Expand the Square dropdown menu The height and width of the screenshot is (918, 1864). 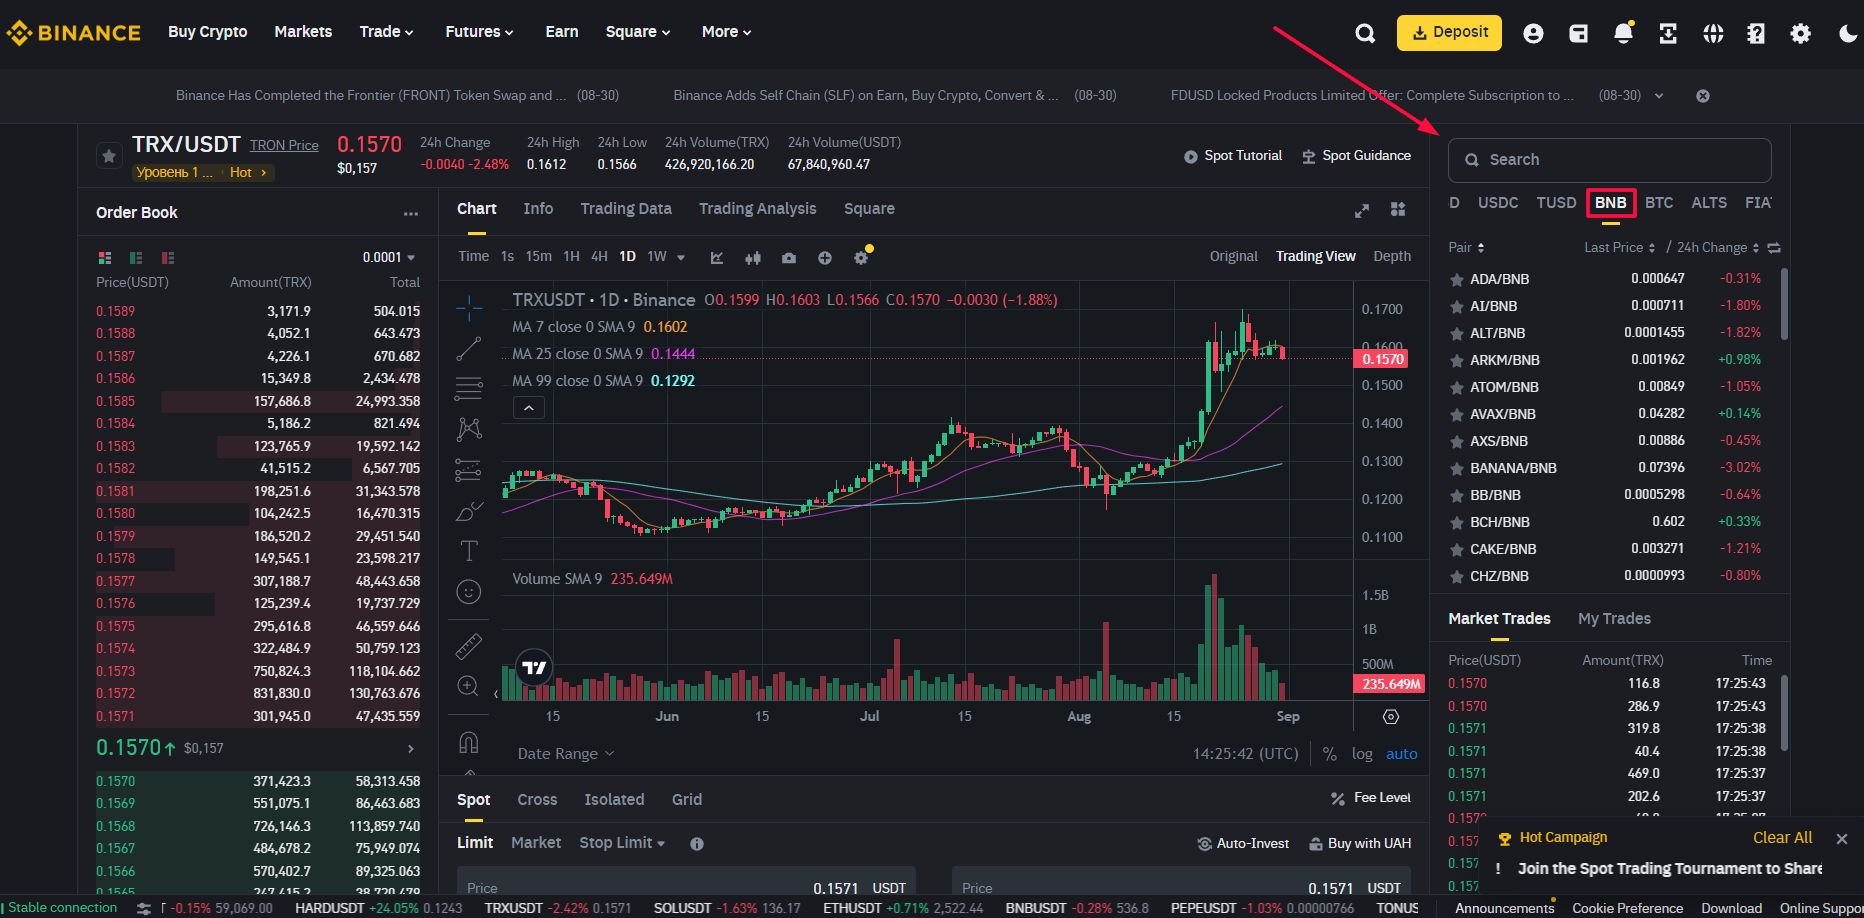[637, 32]
